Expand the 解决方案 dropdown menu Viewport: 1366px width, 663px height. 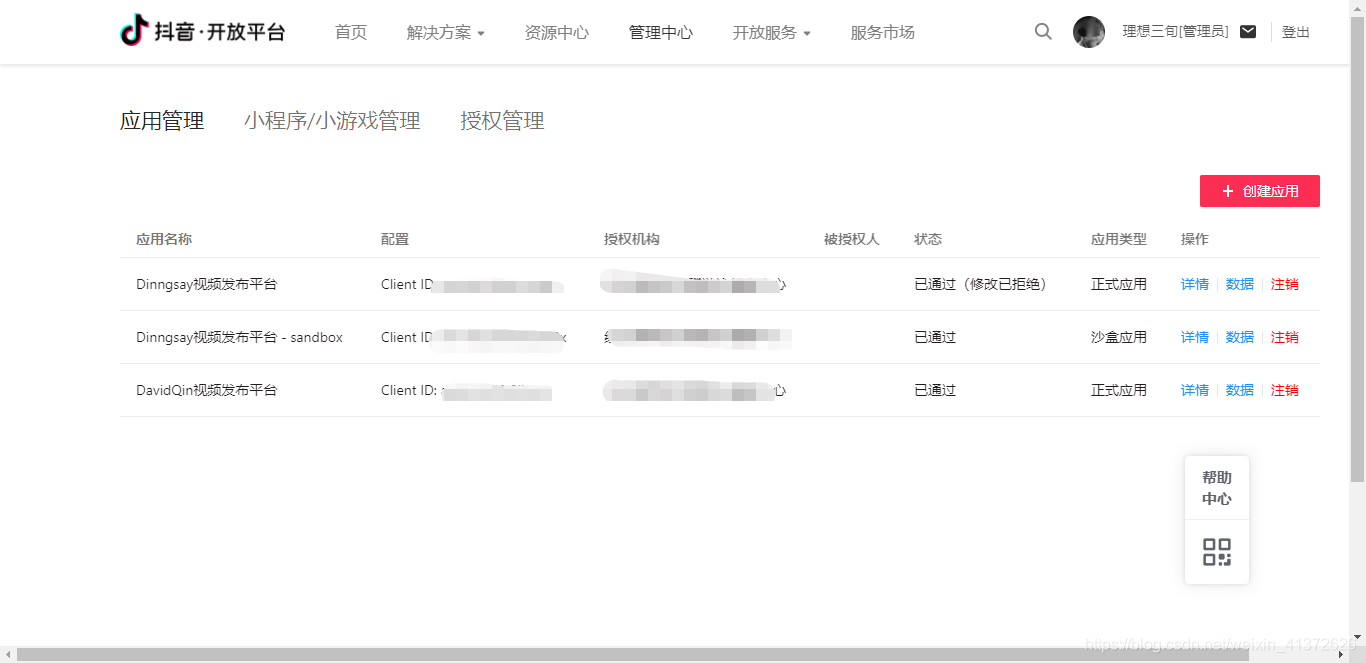438,31
